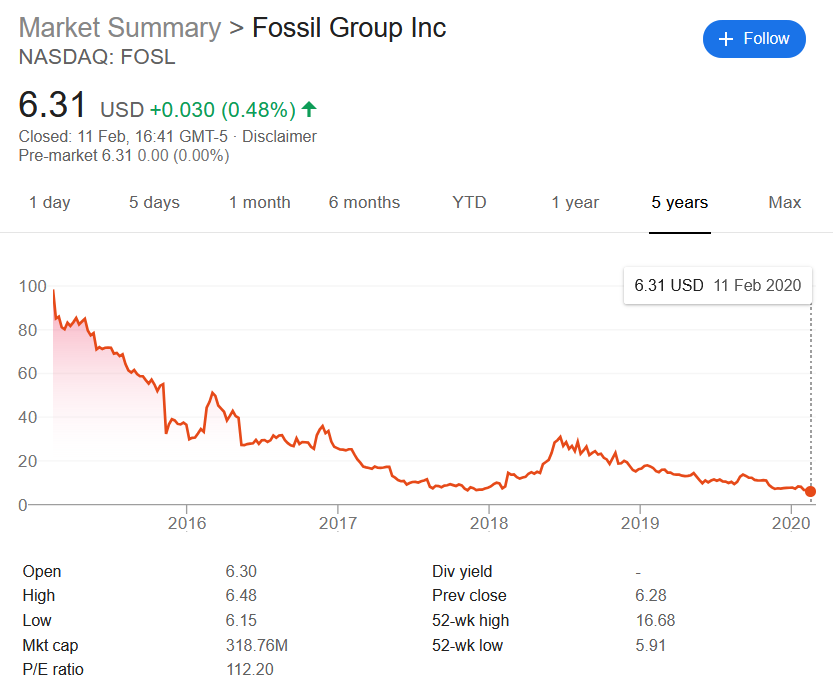Select the 5 years tab
Viewport: 833px width, 692px height.
680,202
